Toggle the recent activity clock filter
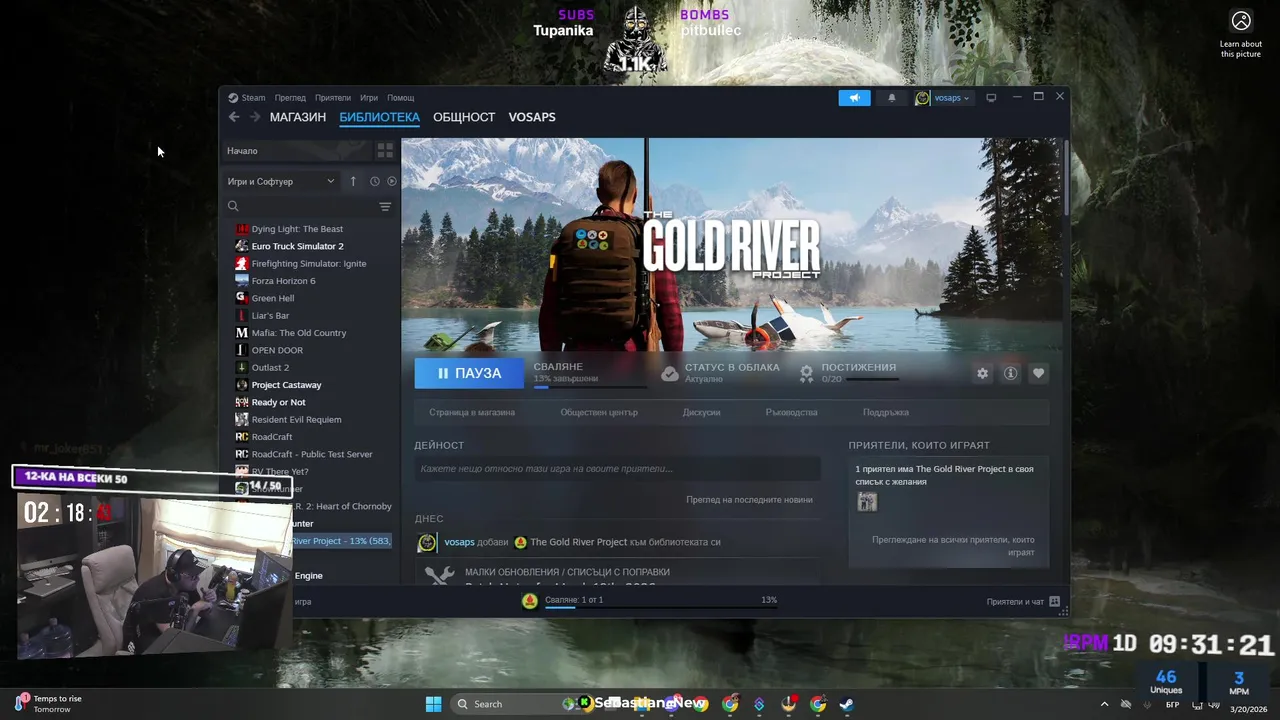The image size is (1280, 720). (375, 181)
